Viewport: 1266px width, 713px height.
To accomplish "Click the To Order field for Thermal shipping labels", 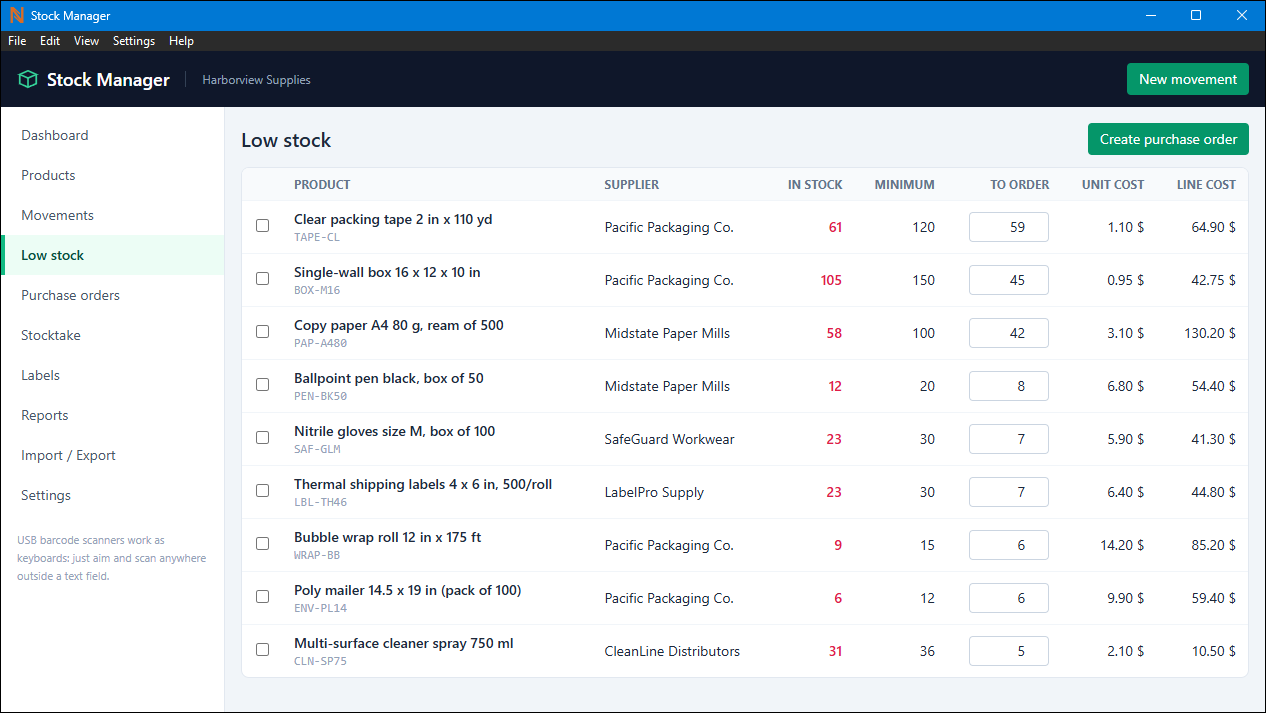I will click(1009, 492).
